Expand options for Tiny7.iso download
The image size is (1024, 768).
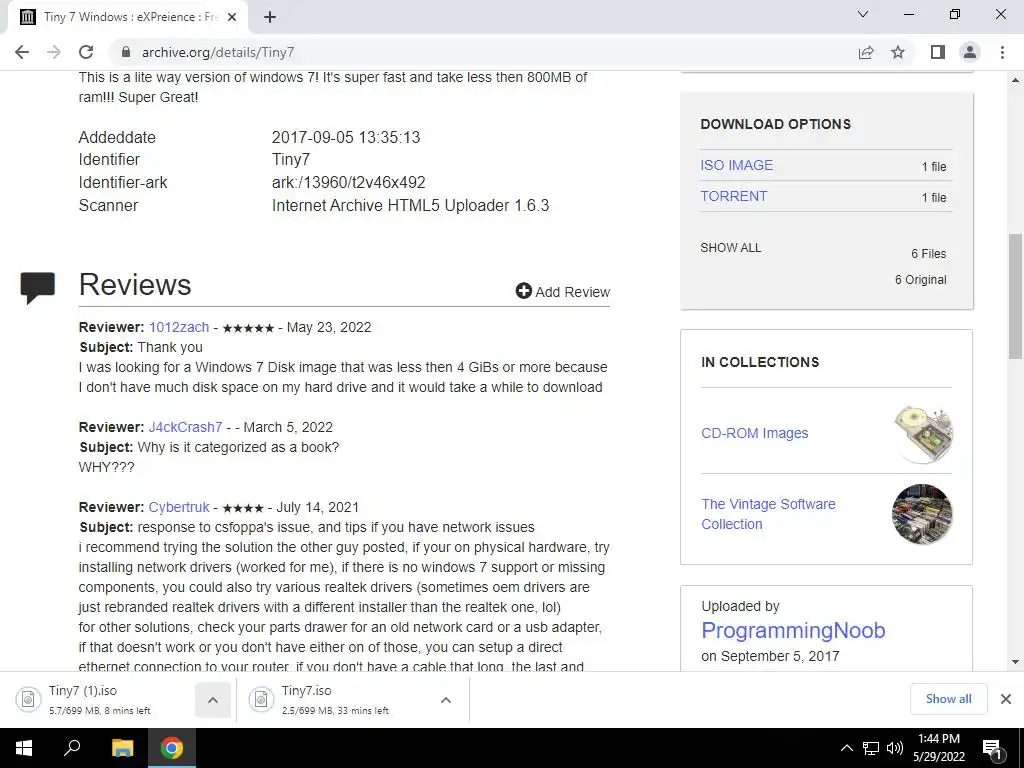point(446,700)
